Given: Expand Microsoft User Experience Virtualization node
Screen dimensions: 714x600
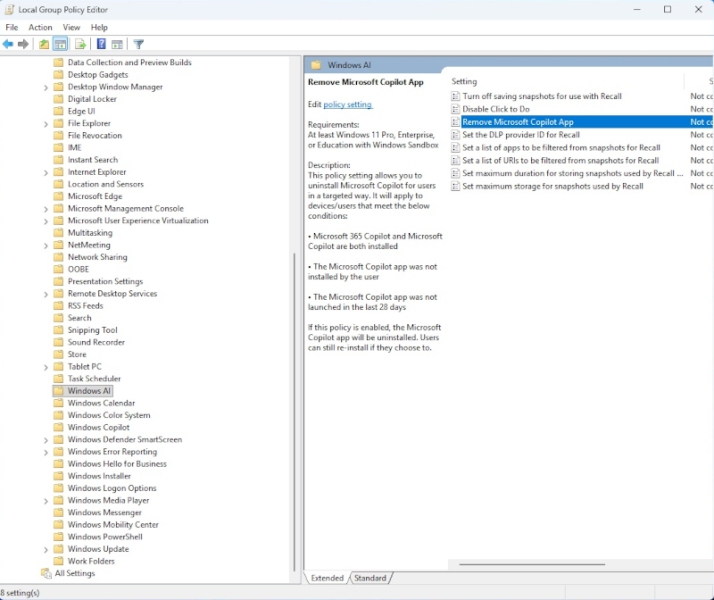Looking at the screenshot, I should tap(46, 221).
